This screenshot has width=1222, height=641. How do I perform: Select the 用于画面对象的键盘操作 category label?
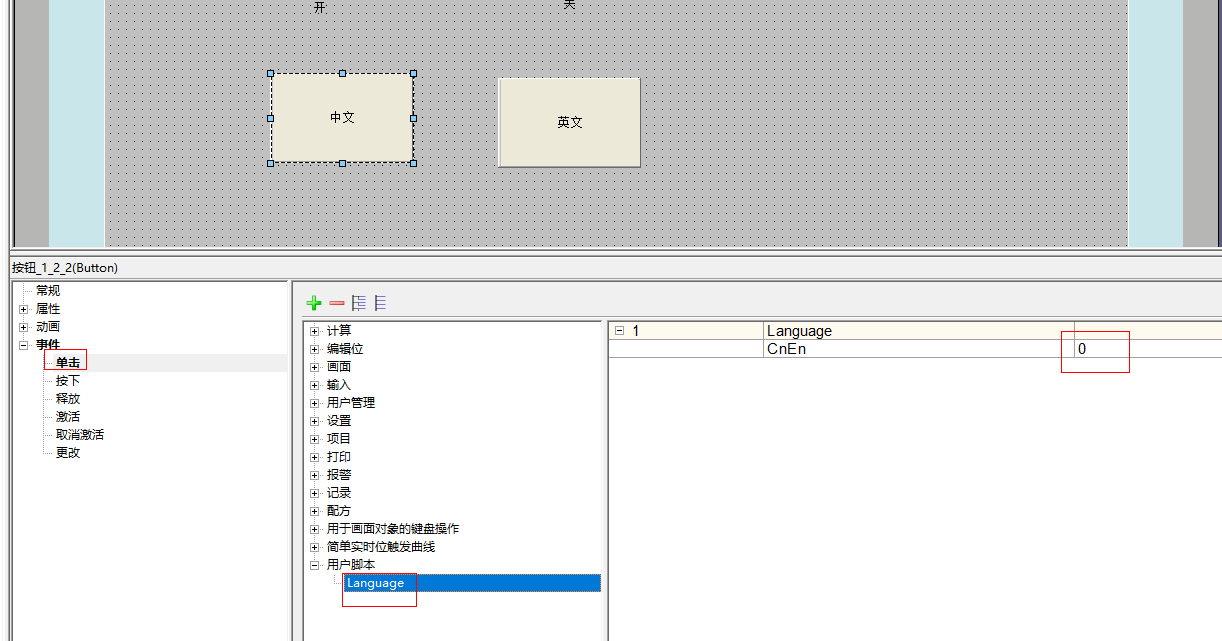pyautogui.click(x=393, y=529)
